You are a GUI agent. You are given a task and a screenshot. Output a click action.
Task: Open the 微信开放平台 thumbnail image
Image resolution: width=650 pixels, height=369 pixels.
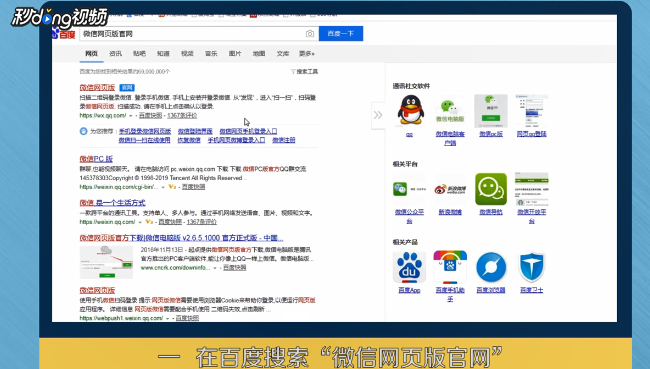(531, 189)
